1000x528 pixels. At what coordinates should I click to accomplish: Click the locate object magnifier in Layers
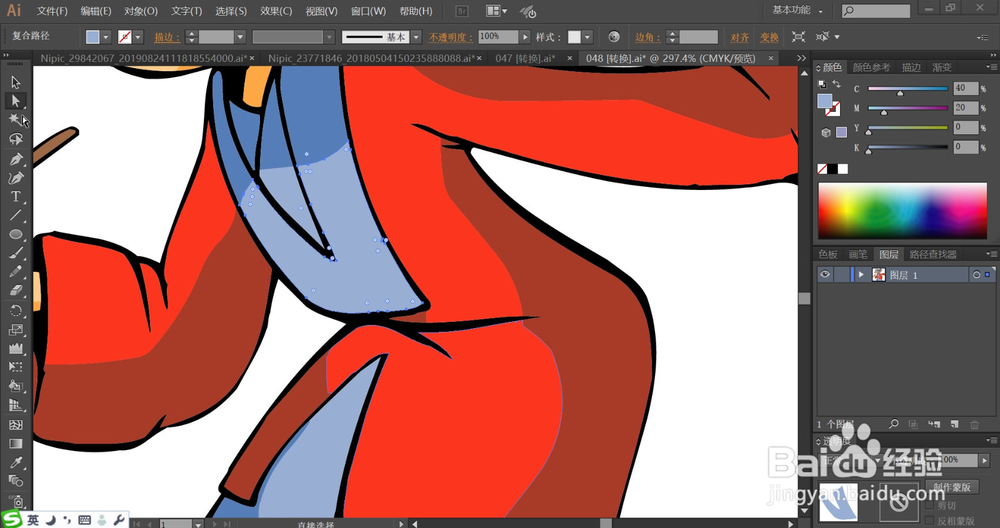click(894, 424)
